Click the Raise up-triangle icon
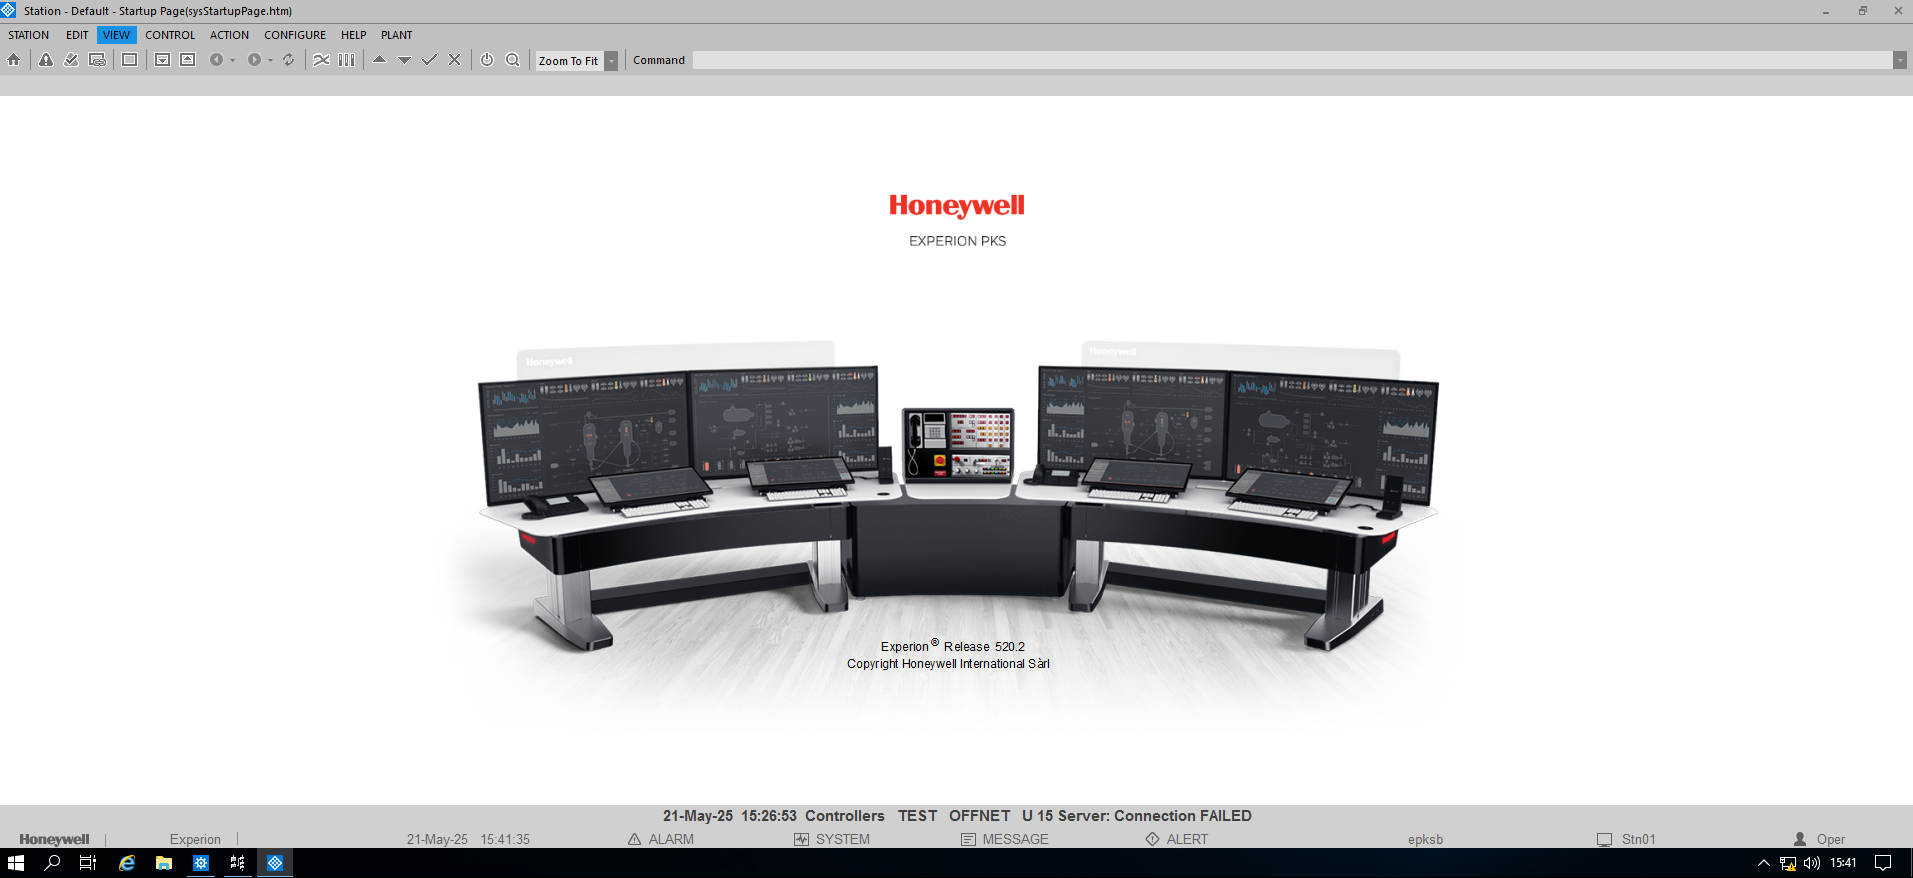 (380, 60)
